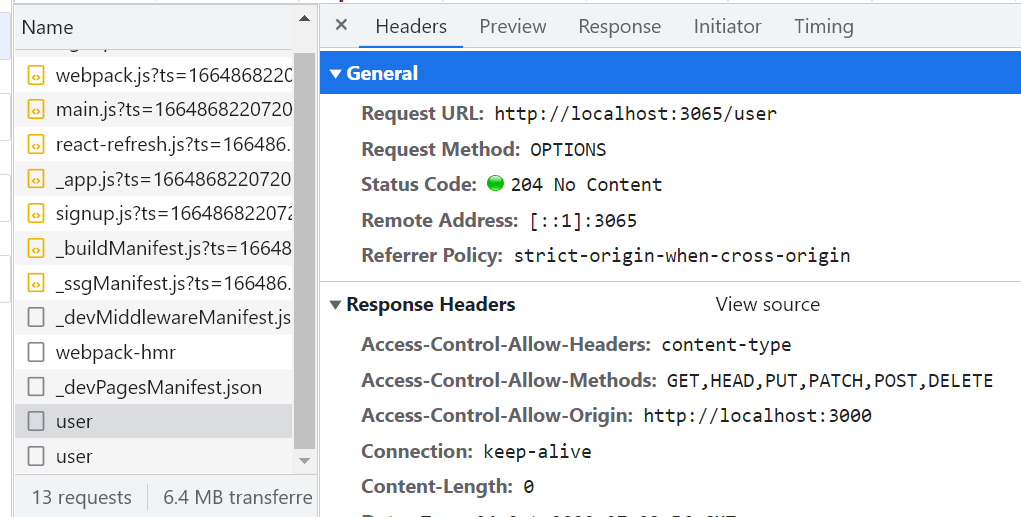The height and width of the screenshot is (517, 1021).
Task: Switch to the Preview tab
Action: point(512,27)
